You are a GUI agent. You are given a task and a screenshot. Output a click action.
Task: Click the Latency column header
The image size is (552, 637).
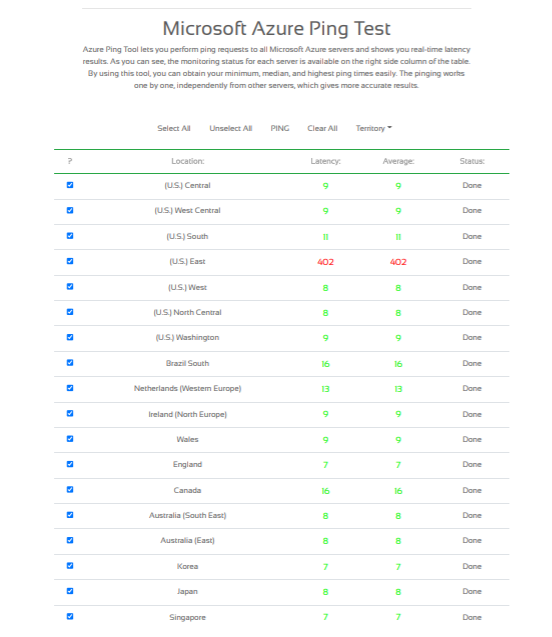[325, 161]
